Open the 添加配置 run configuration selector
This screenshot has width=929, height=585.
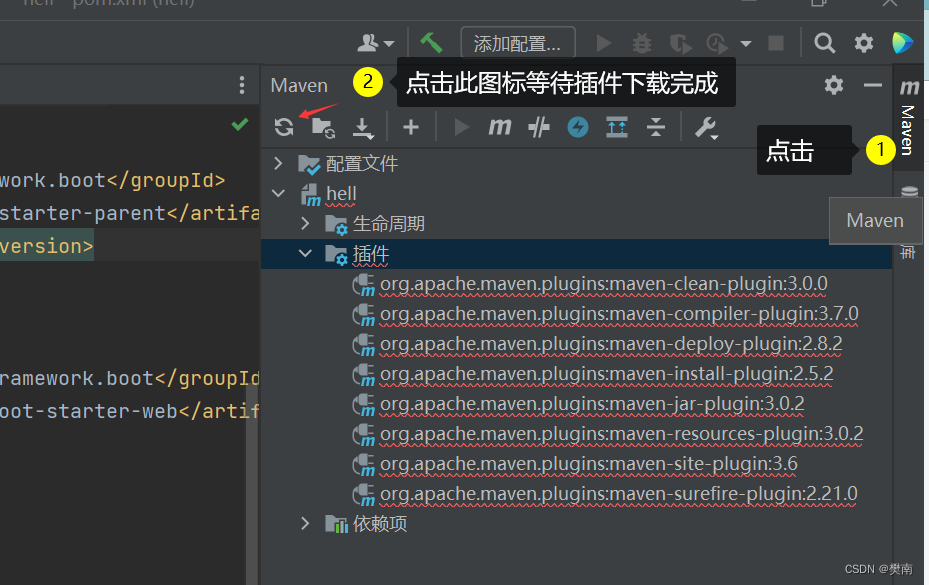516,42
